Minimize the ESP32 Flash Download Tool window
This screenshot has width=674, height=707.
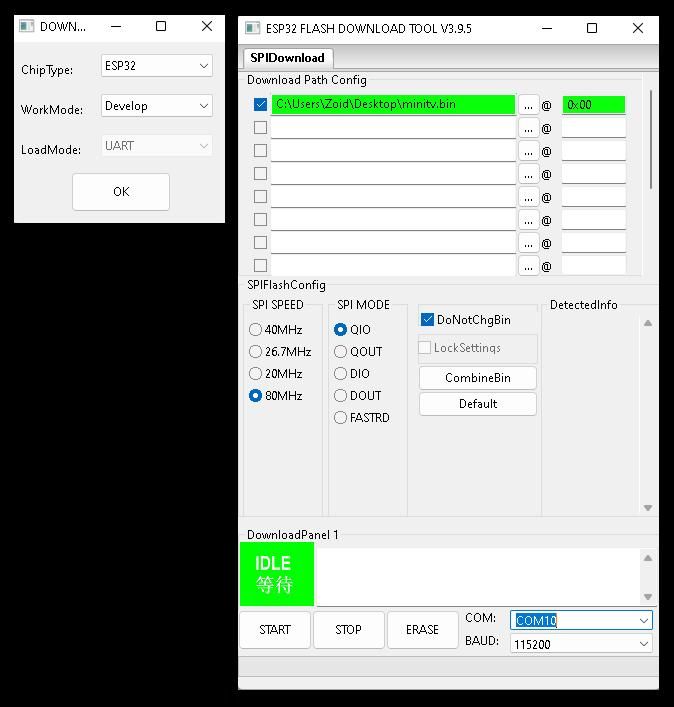pyautogui.click(x=547, y=28)
